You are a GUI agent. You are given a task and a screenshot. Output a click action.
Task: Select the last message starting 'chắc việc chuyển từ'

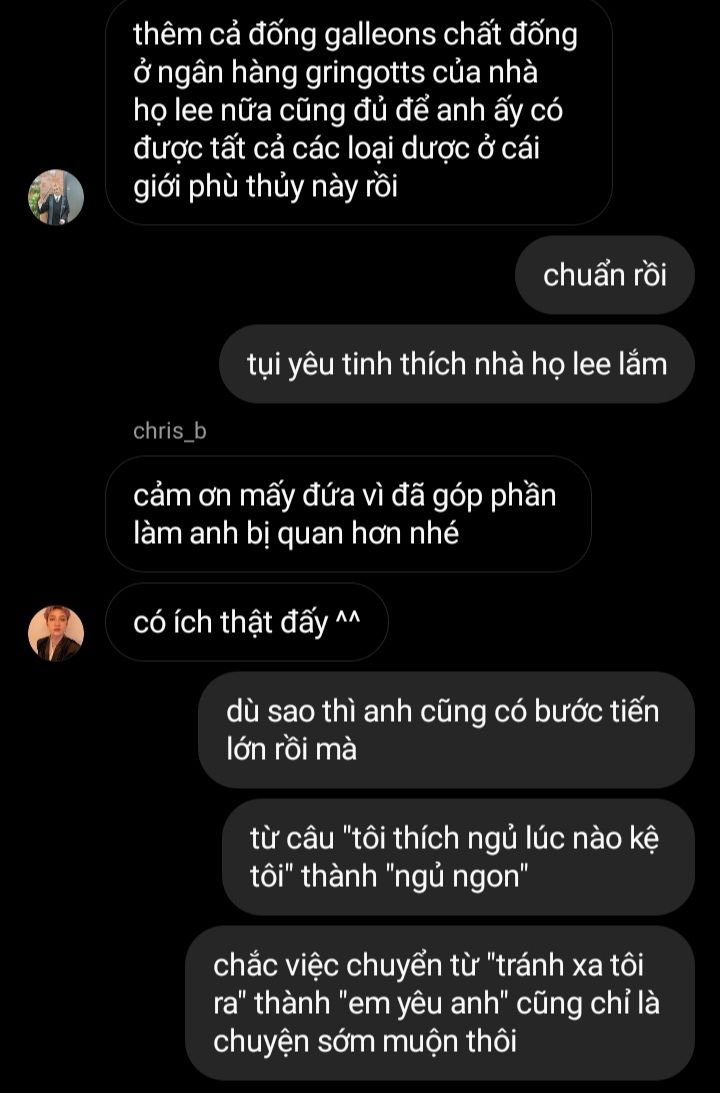440,1002
